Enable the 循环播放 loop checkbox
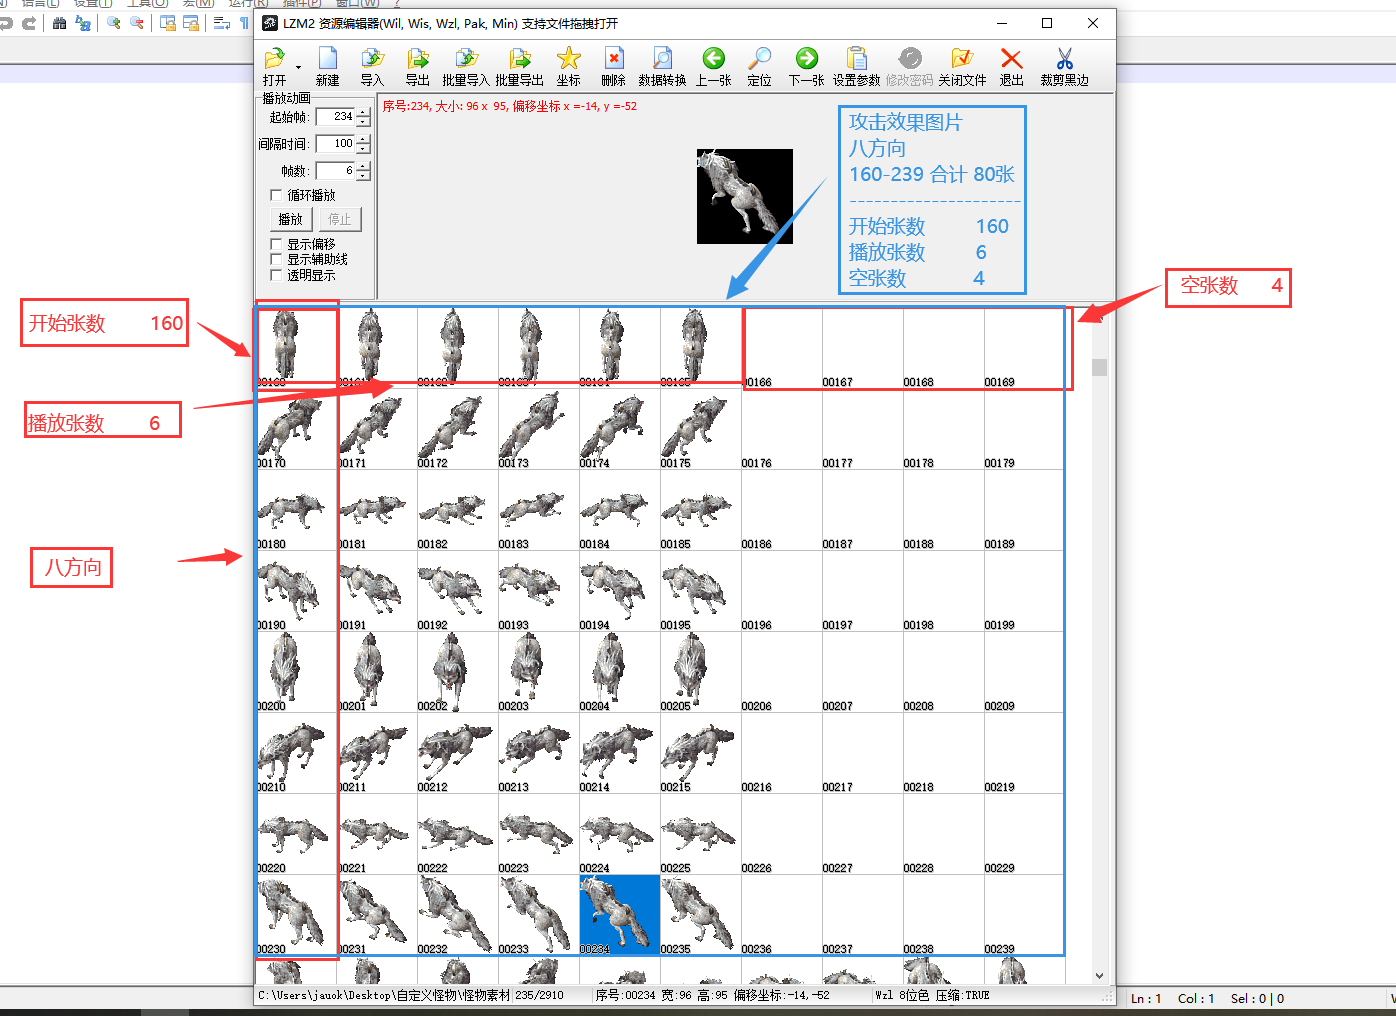 click(277, 195)
